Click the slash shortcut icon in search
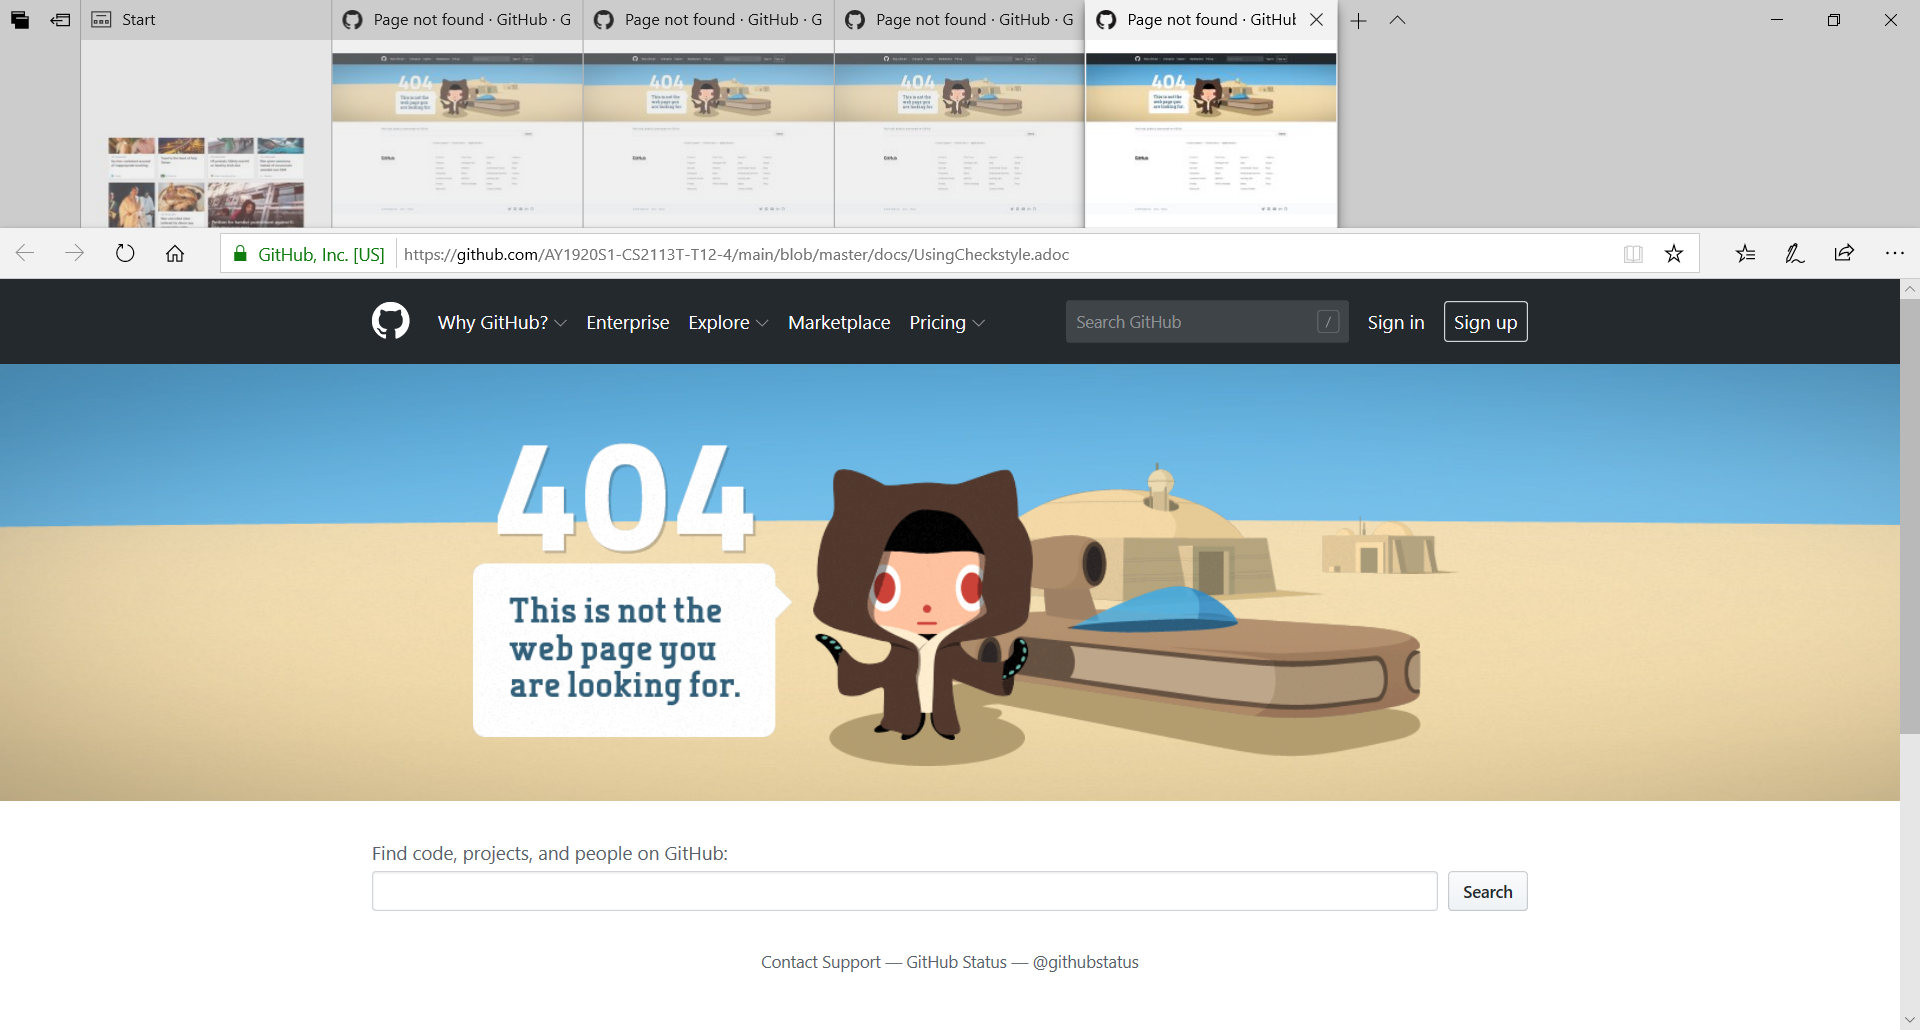 1328,322
